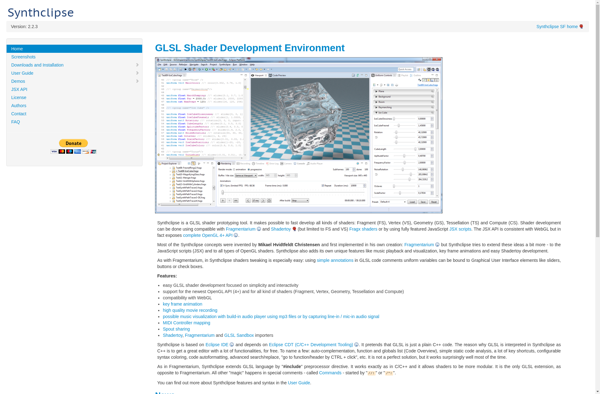Open the MIDI Controller mapping link
Screen dimensions: 600x394
pos(186,323)
